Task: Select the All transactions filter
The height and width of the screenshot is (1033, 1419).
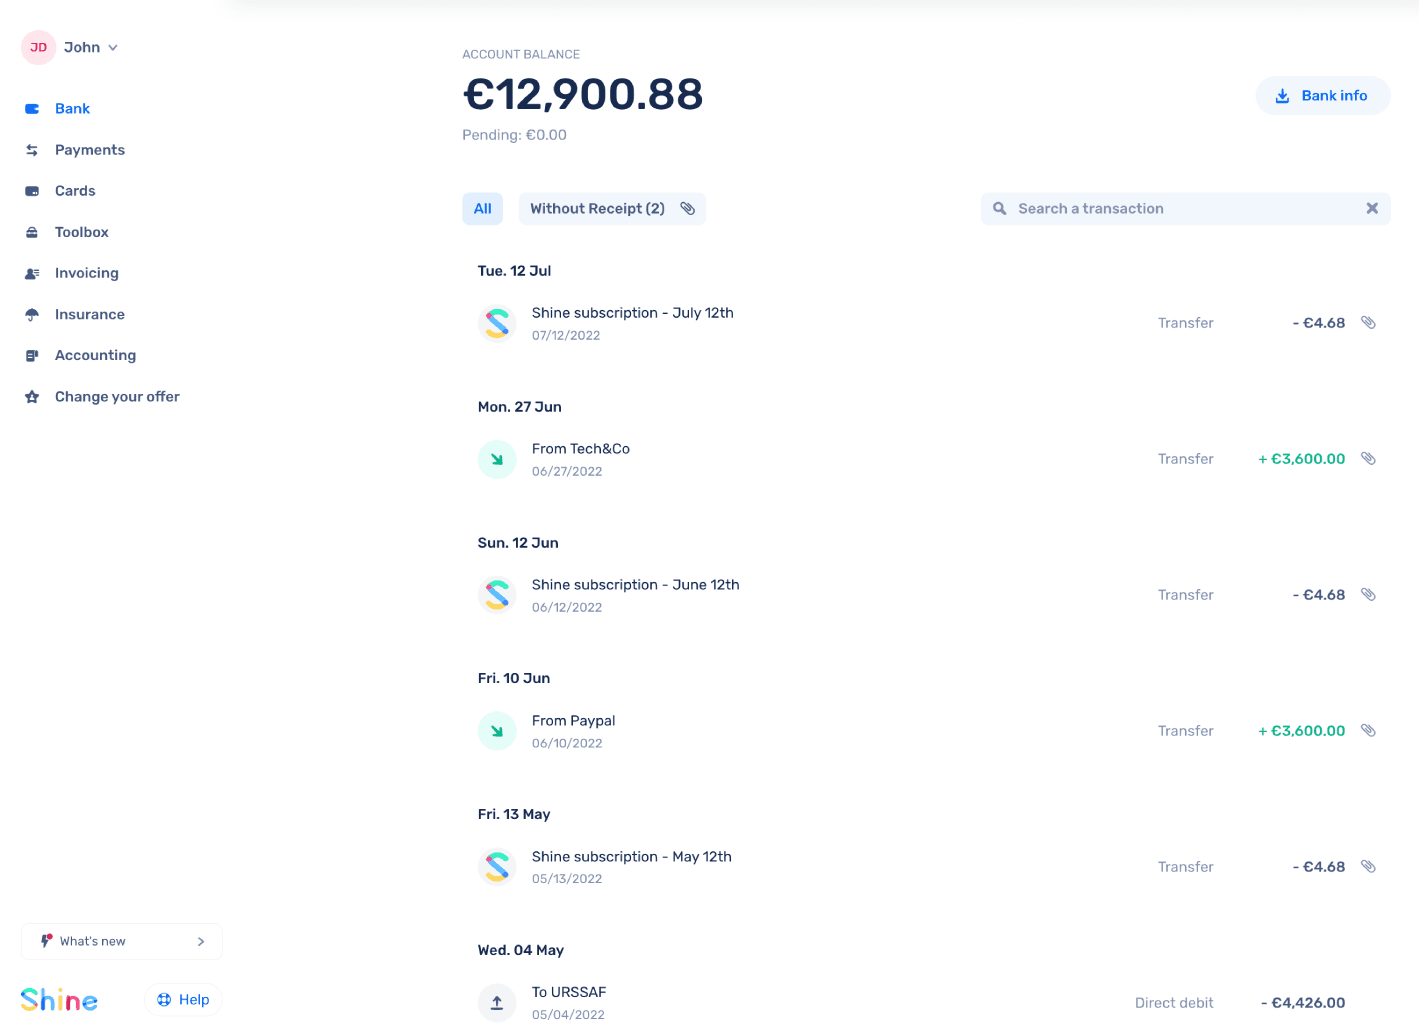Action: click(x=482, y=209)
